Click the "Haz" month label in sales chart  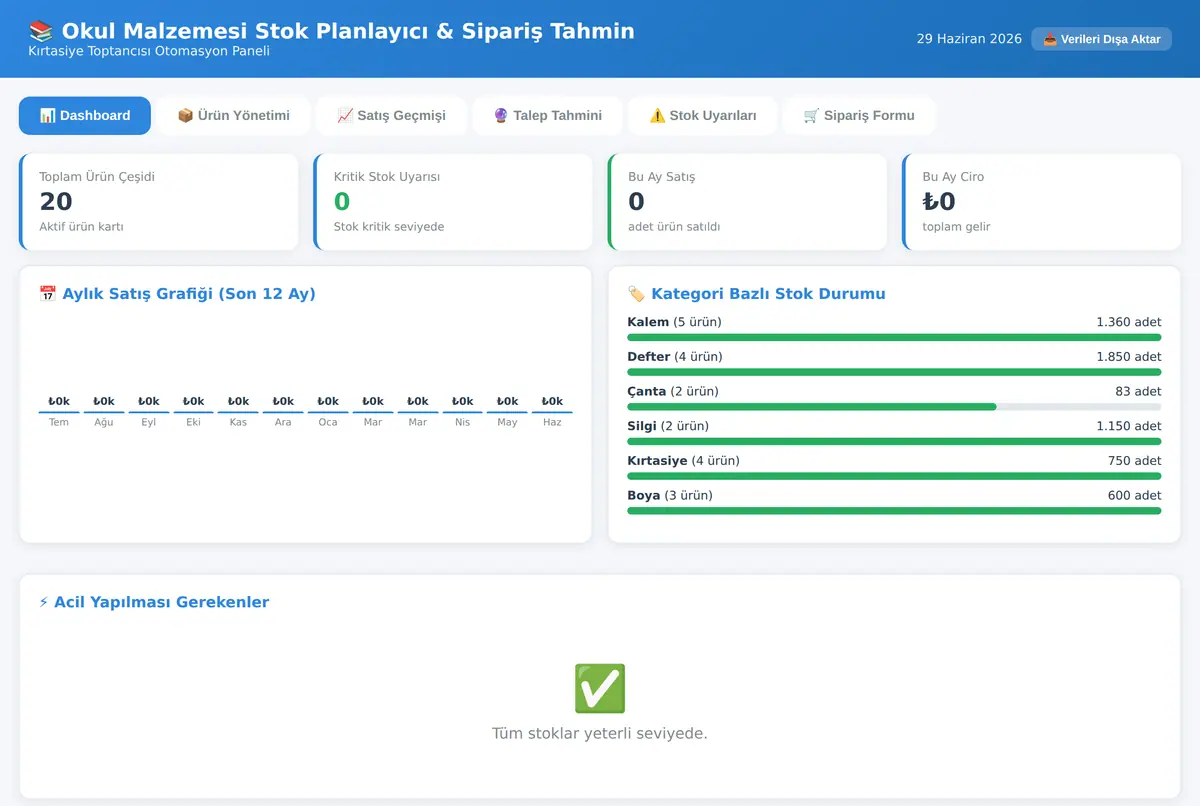[552, 422]
